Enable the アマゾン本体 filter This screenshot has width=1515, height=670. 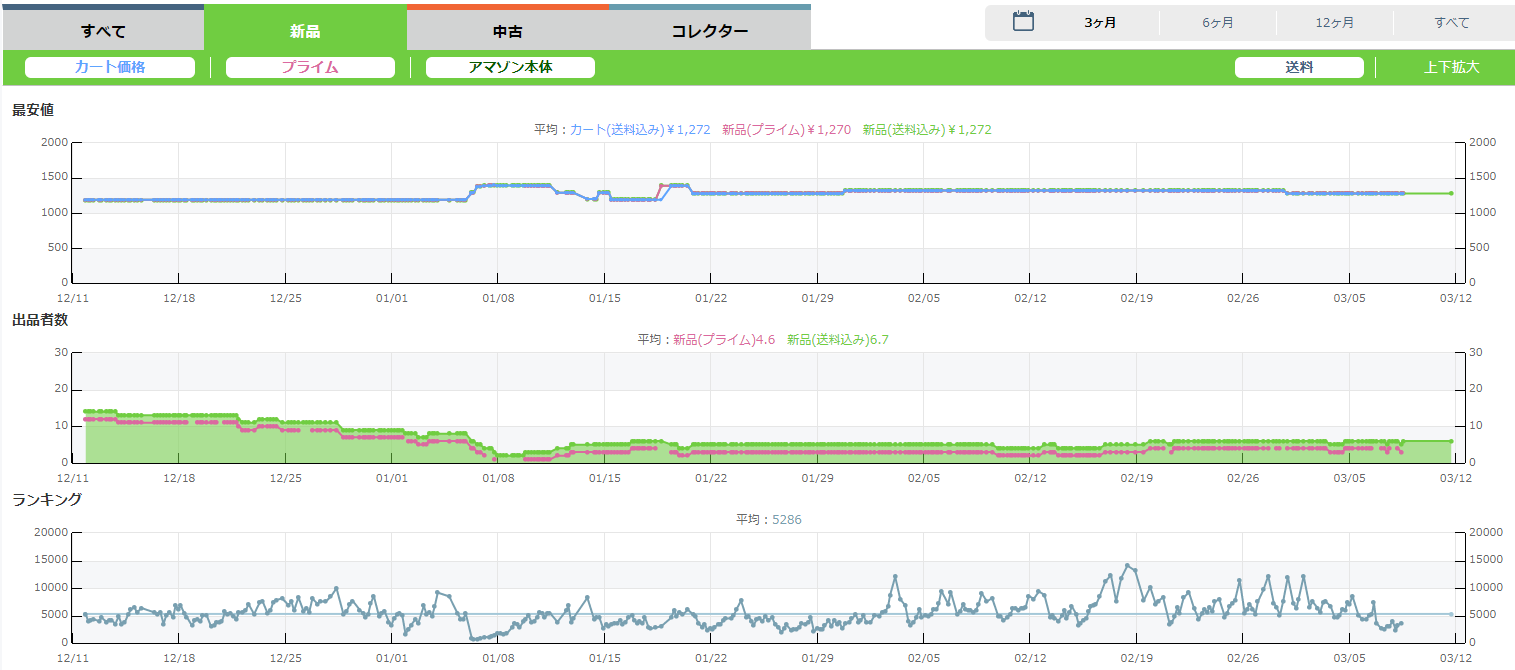point(510,67)
